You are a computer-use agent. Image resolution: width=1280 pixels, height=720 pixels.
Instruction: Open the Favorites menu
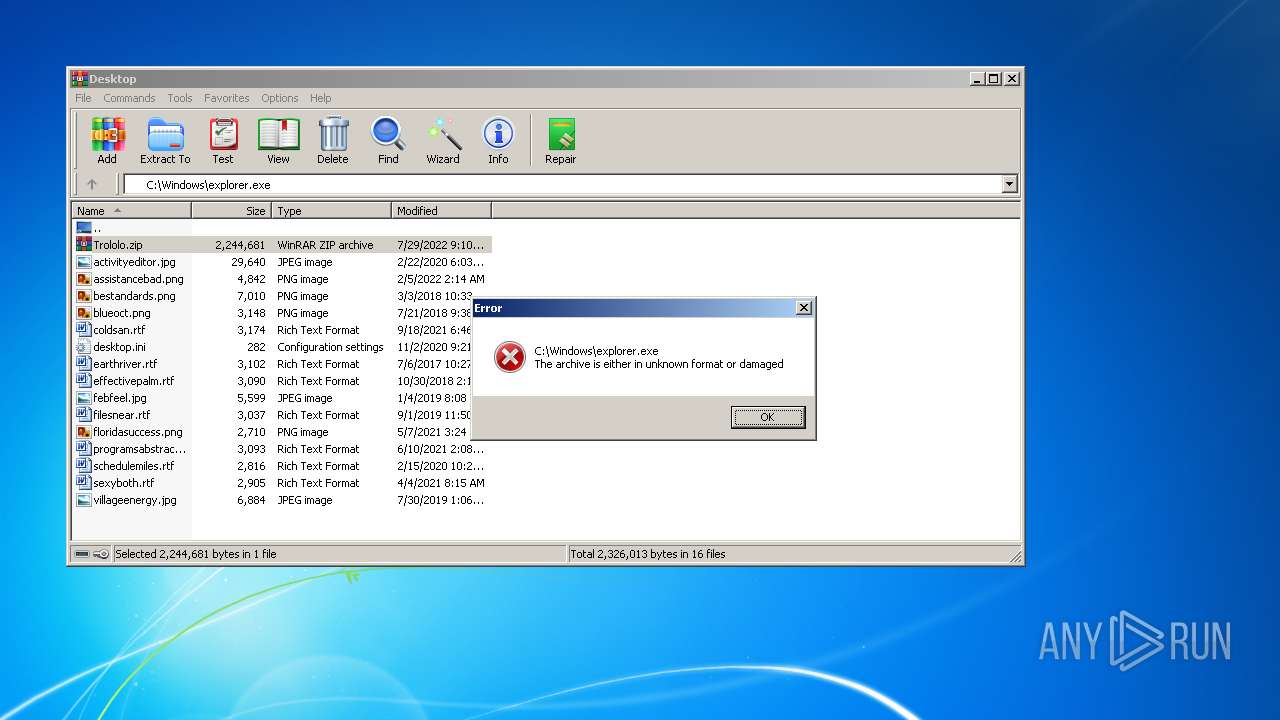click(x=227, y=98)
